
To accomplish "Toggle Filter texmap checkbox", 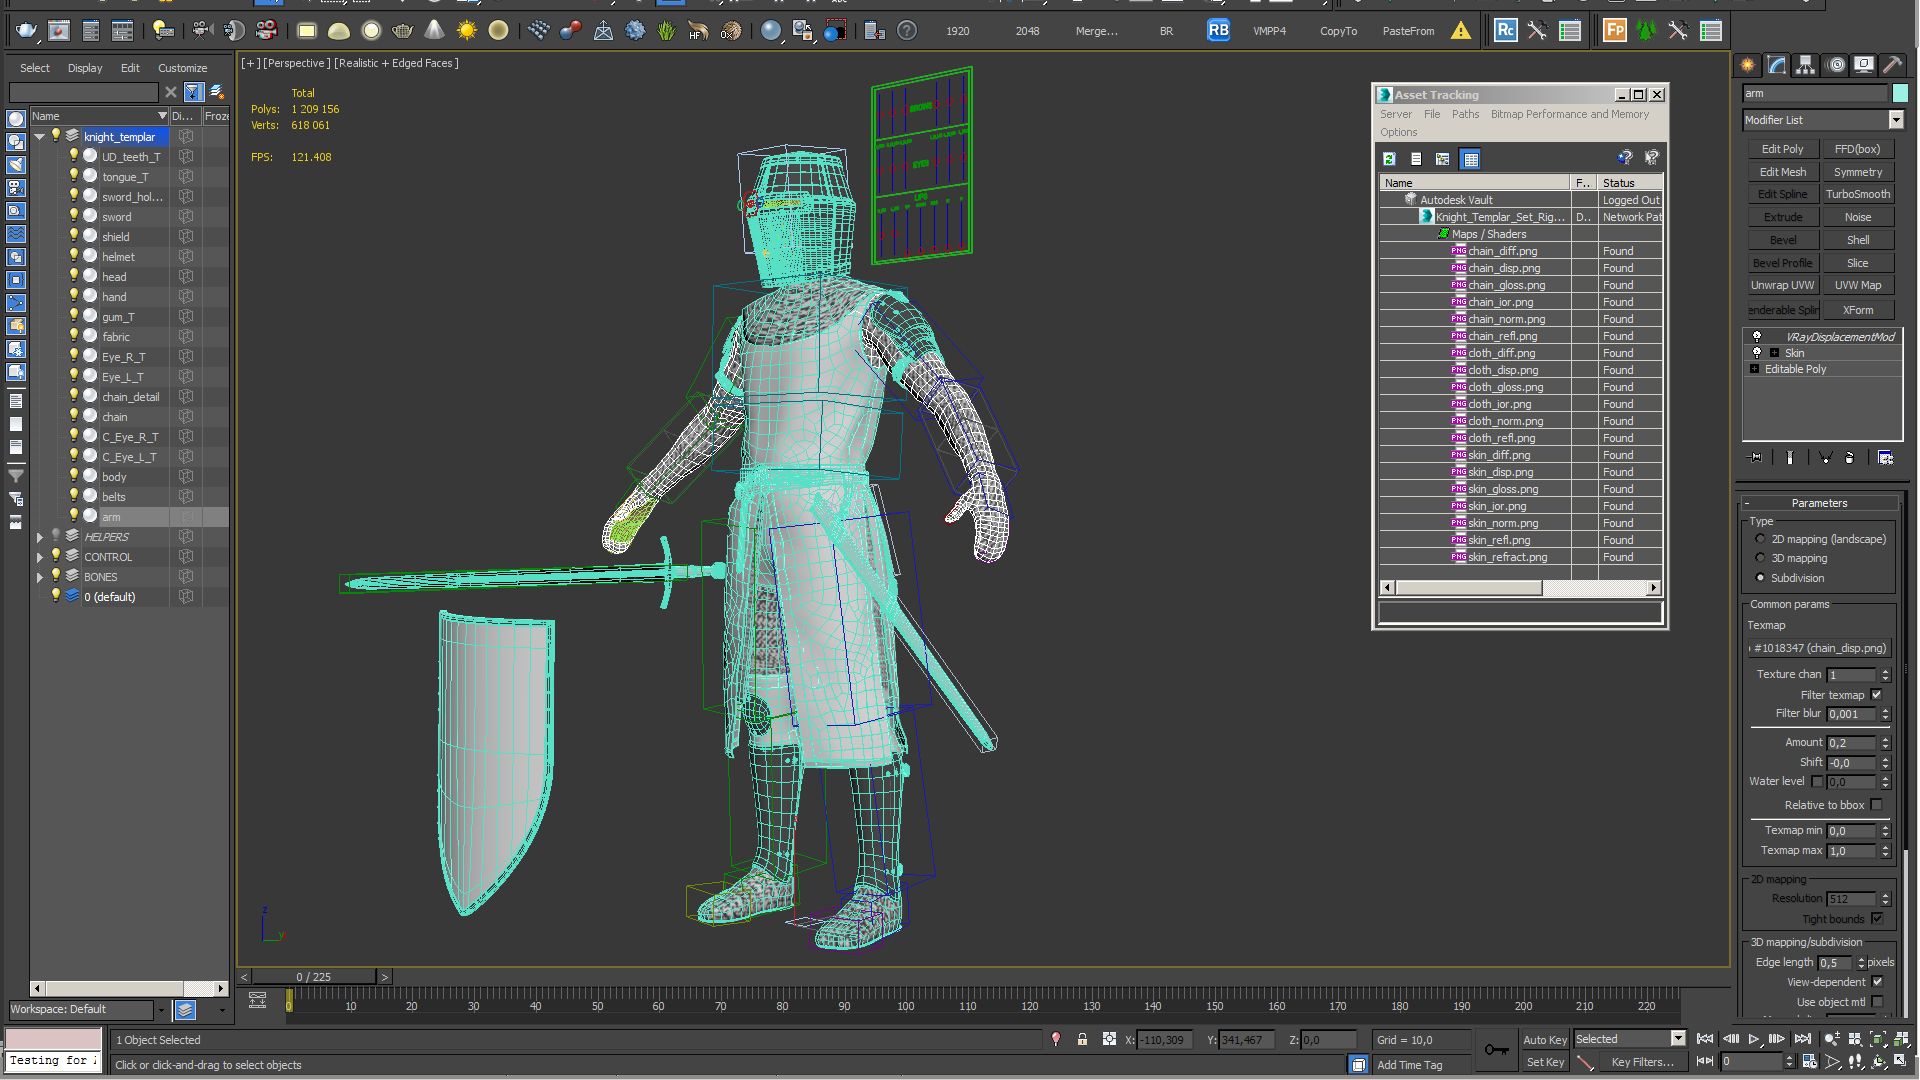I will (1876, 695).
